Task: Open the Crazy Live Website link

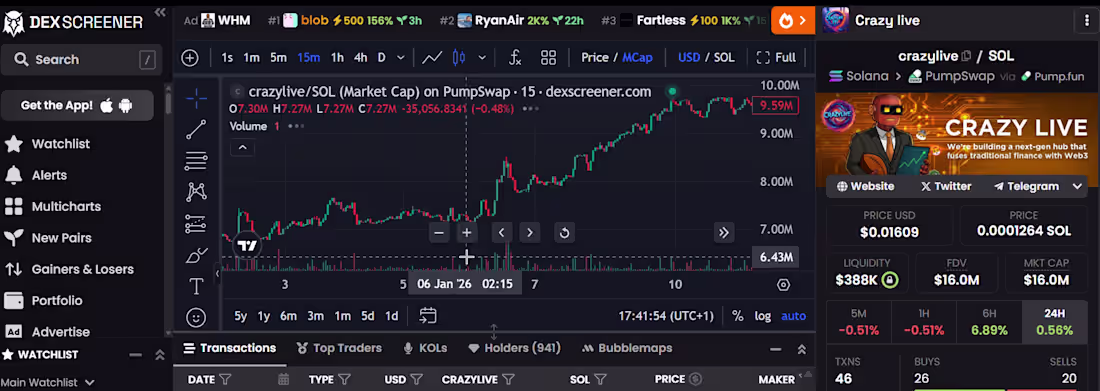Action: pyautogui.click(x=865, y=187)
